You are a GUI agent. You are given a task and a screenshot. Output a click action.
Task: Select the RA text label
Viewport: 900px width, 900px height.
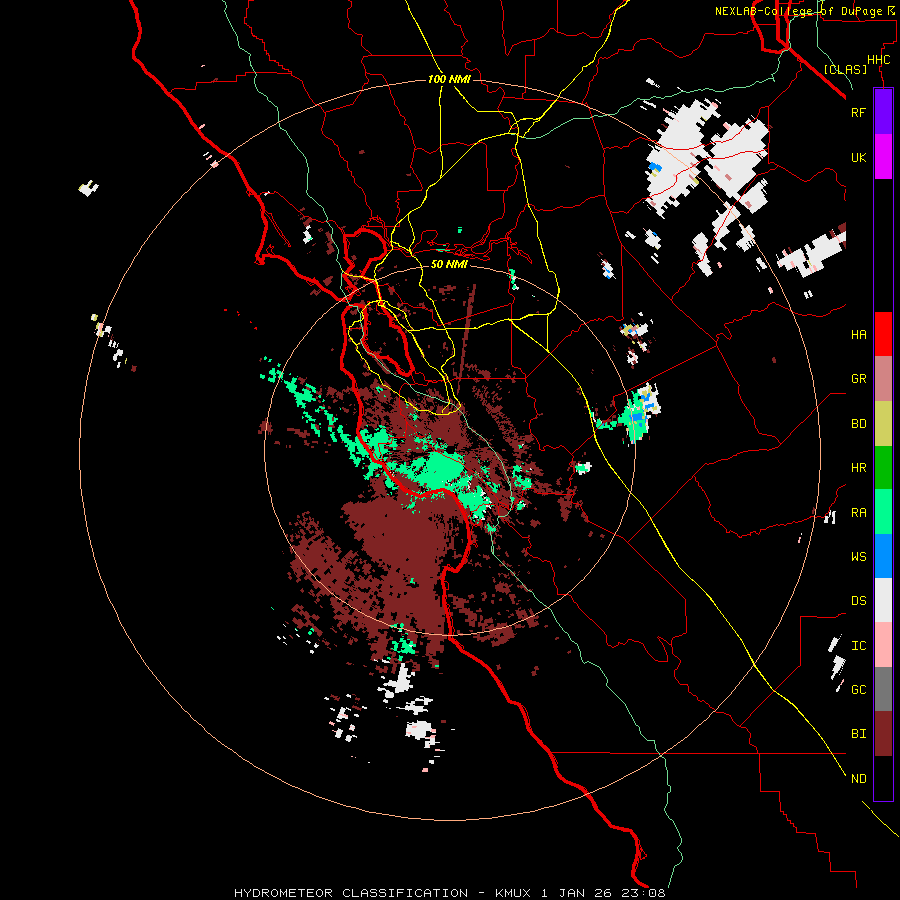858,513
